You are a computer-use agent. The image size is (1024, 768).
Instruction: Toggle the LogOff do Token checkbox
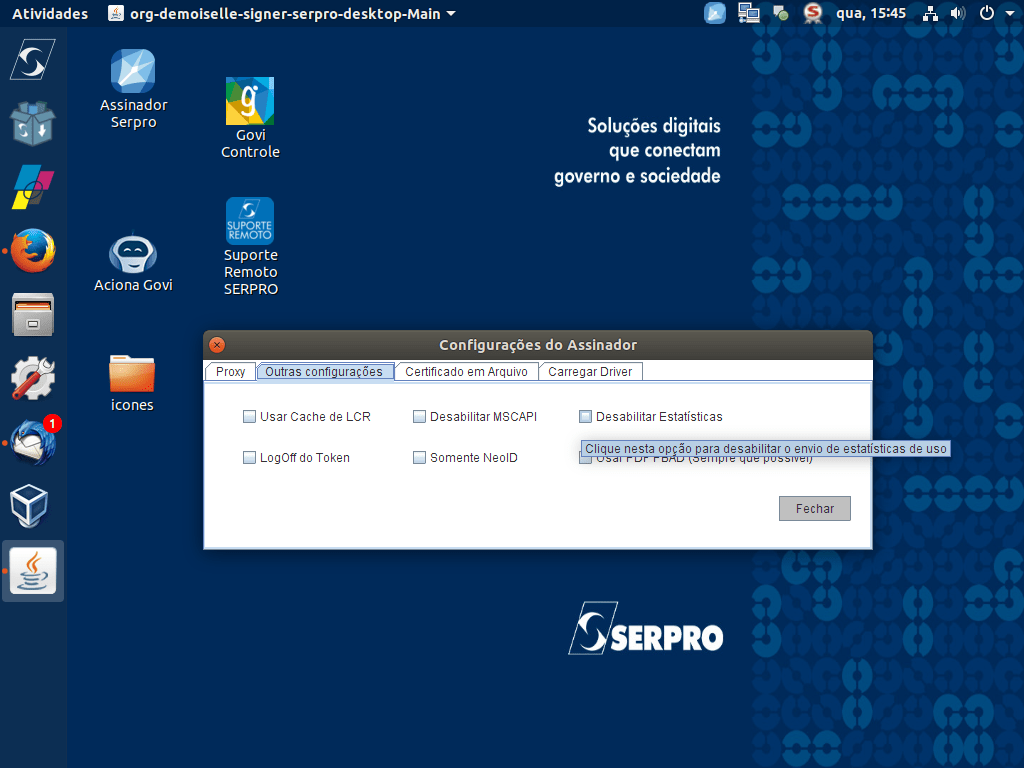(x=249, y=458)
